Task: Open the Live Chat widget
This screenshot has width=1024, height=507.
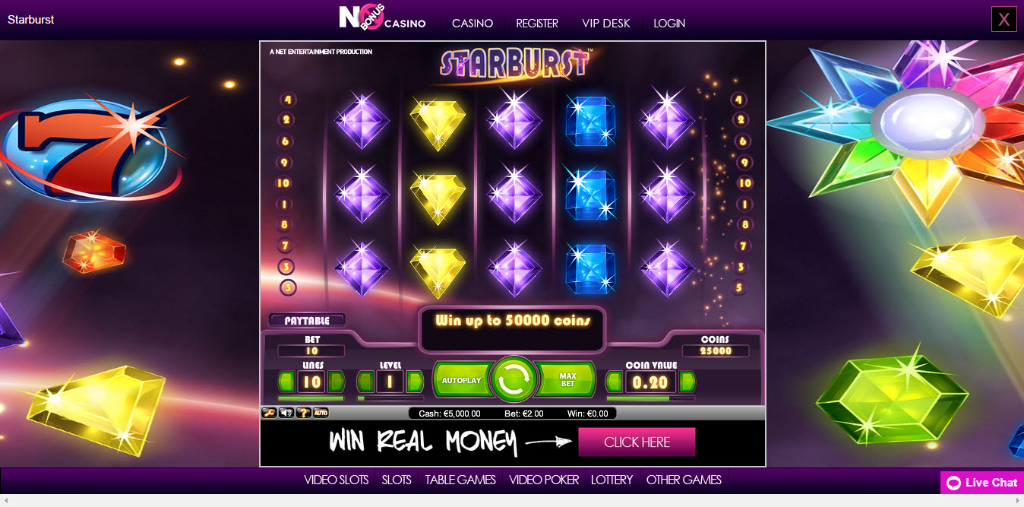Action: click(x=982, y=483)
